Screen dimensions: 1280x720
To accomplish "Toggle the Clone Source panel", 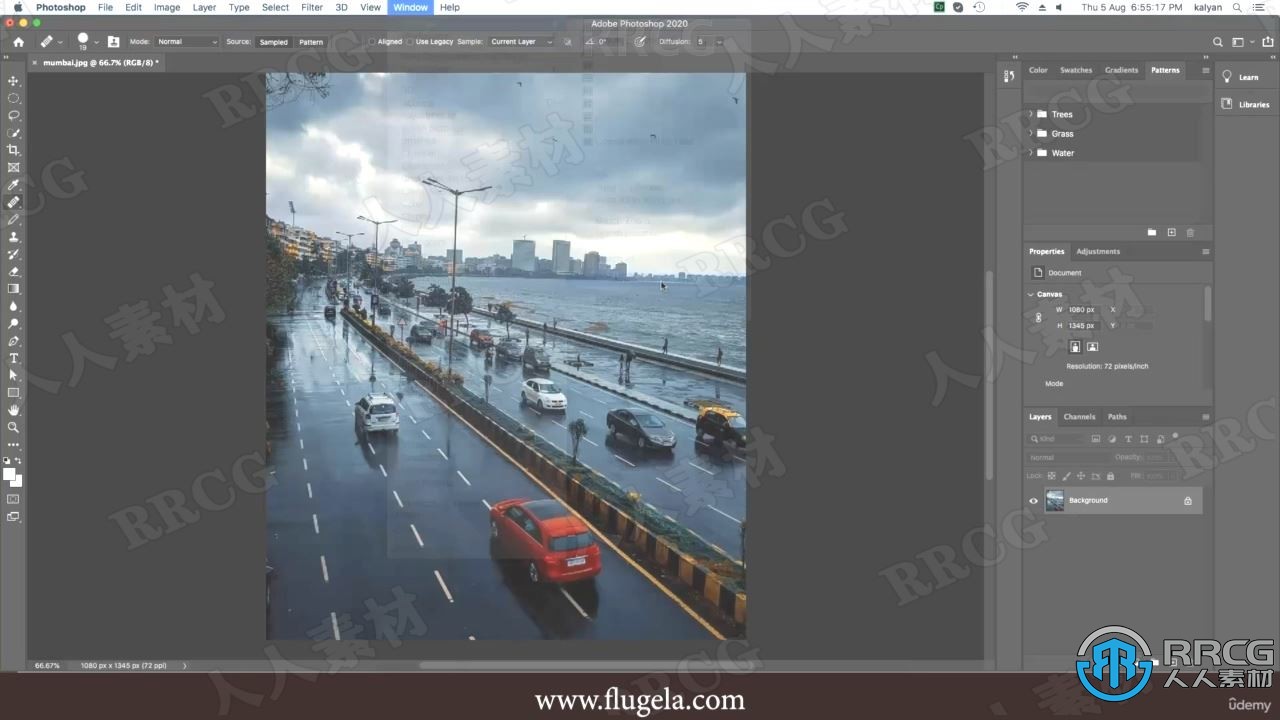I will coord(112,42).
